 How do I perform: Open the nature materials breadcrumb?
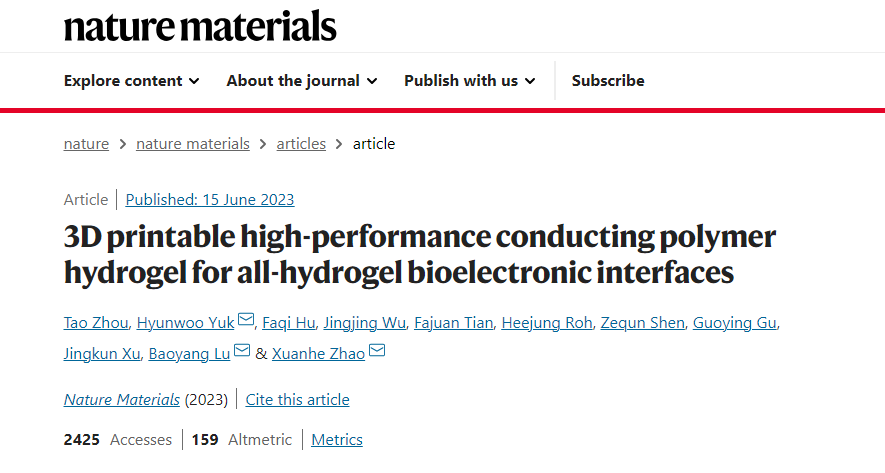(x=193, y=144)
